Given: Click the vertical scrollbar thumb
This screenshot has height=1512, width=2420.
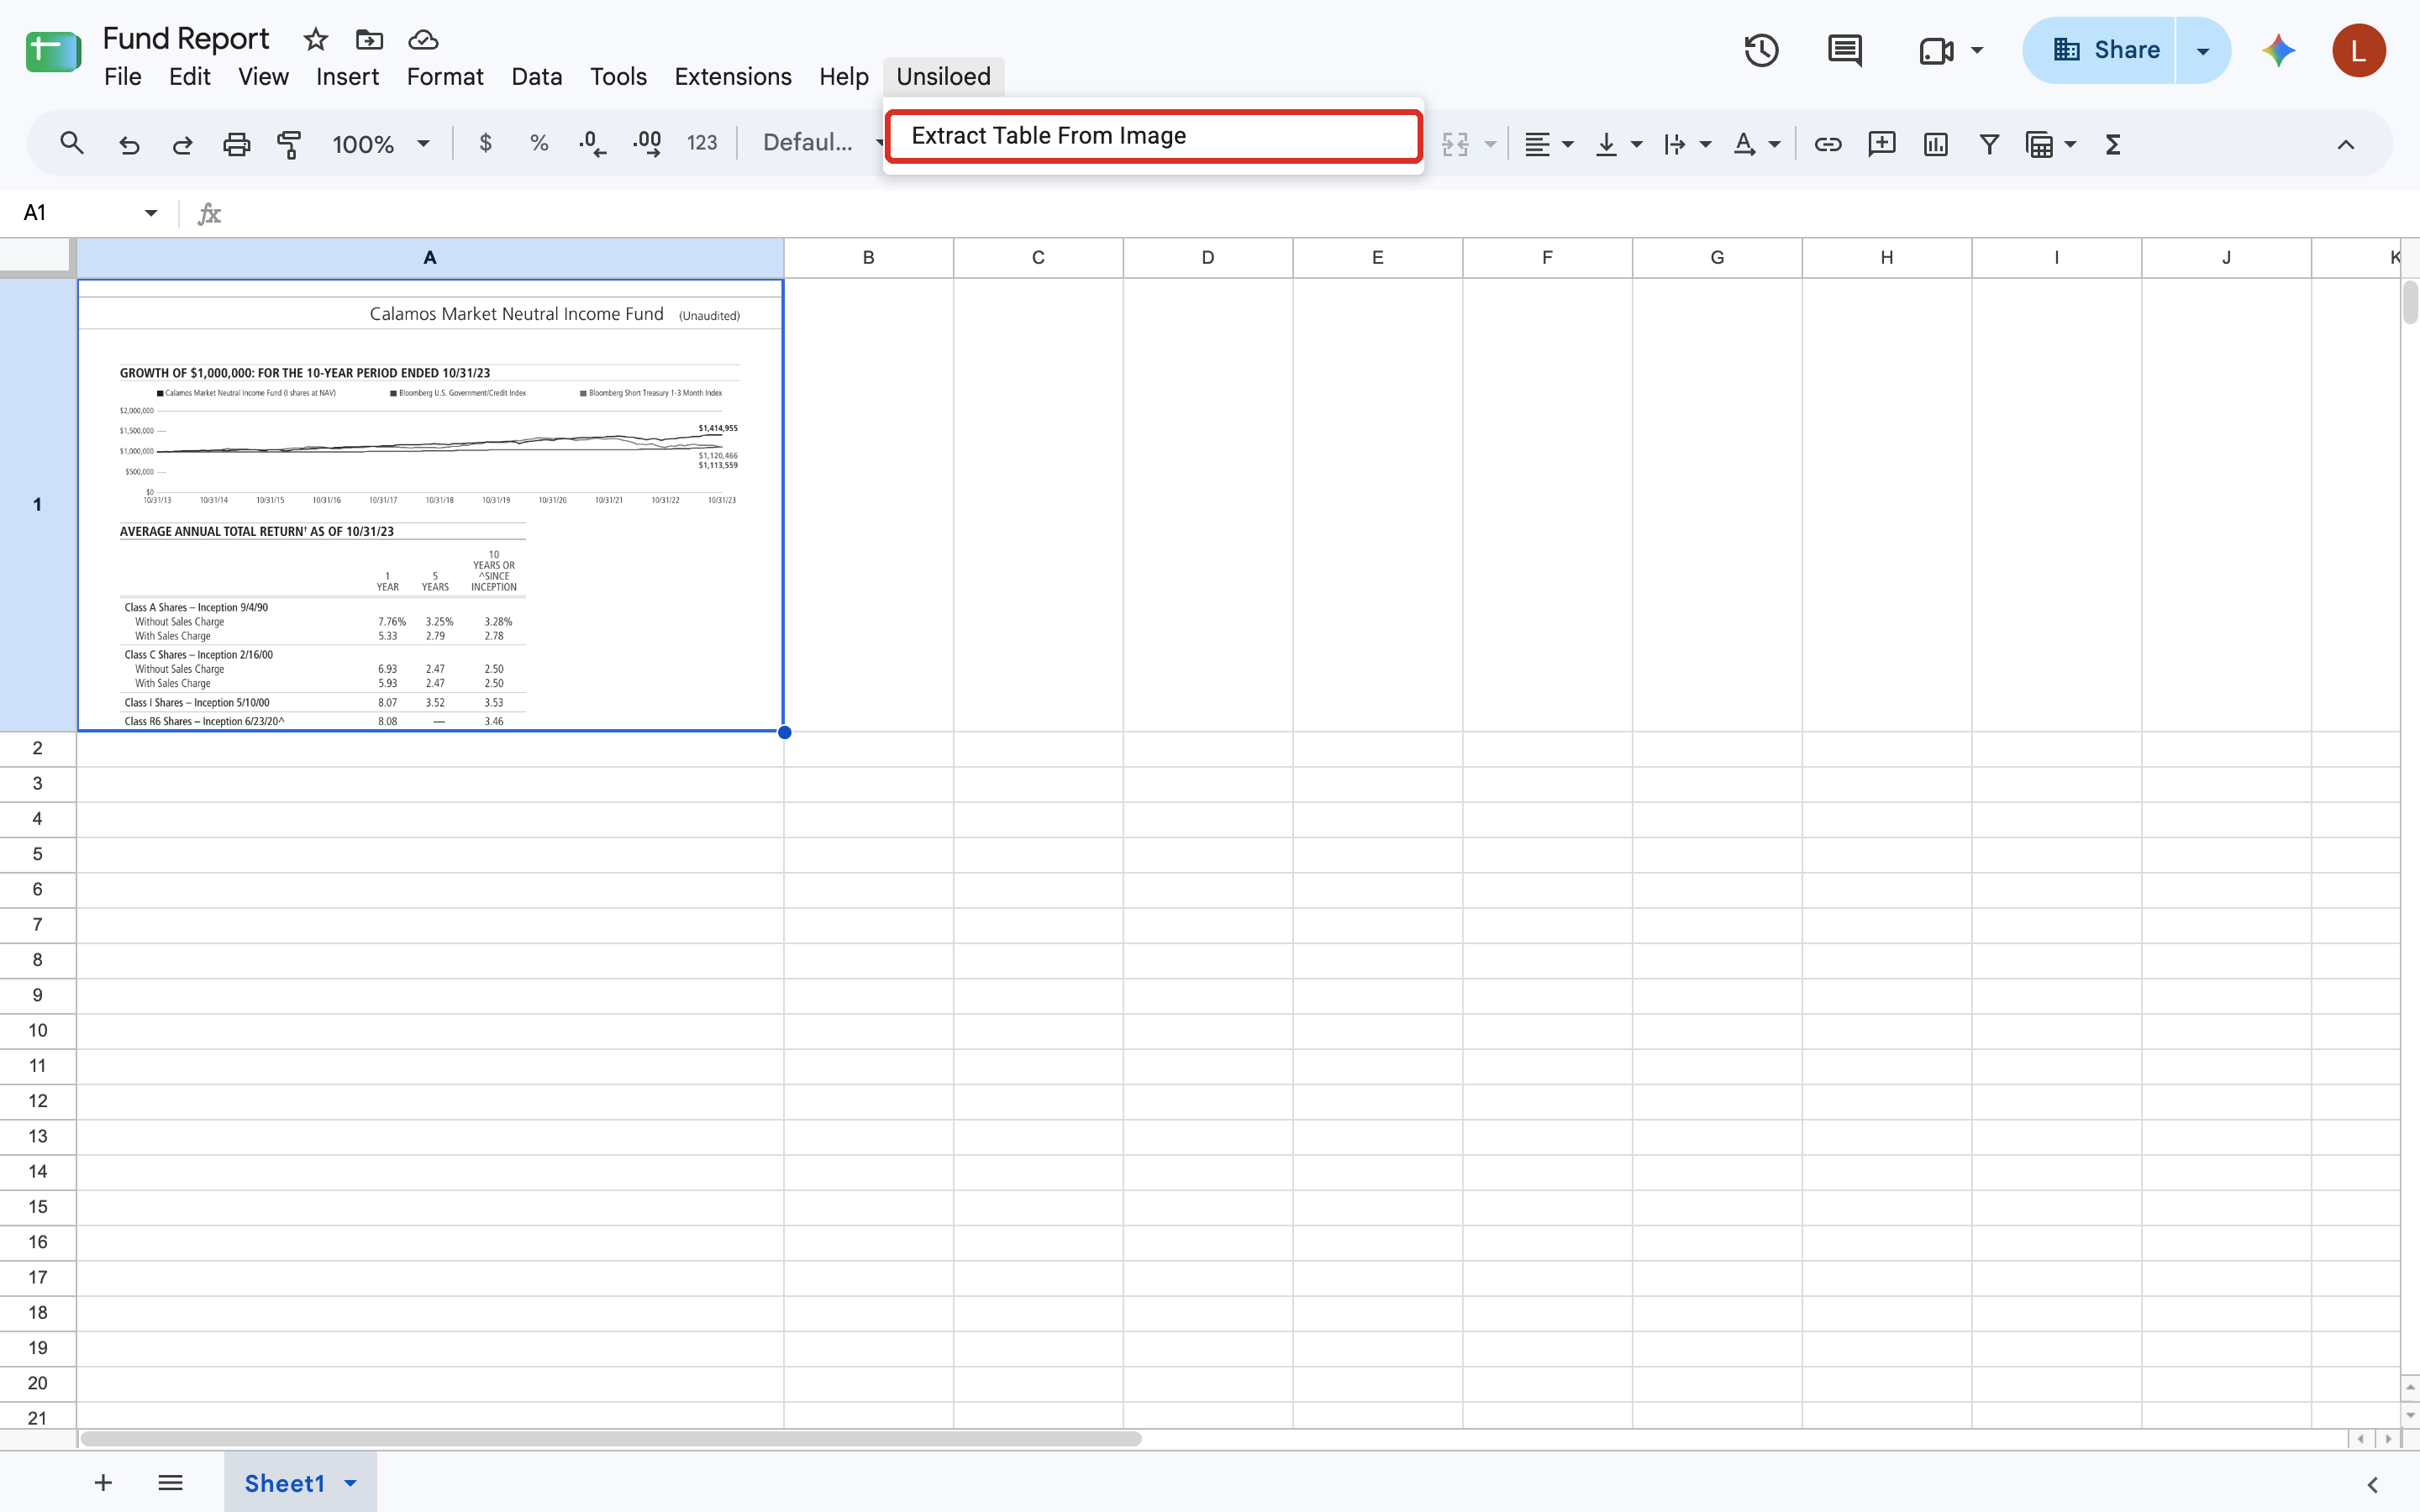Looking at the screenshot, I should (2410, 303).
